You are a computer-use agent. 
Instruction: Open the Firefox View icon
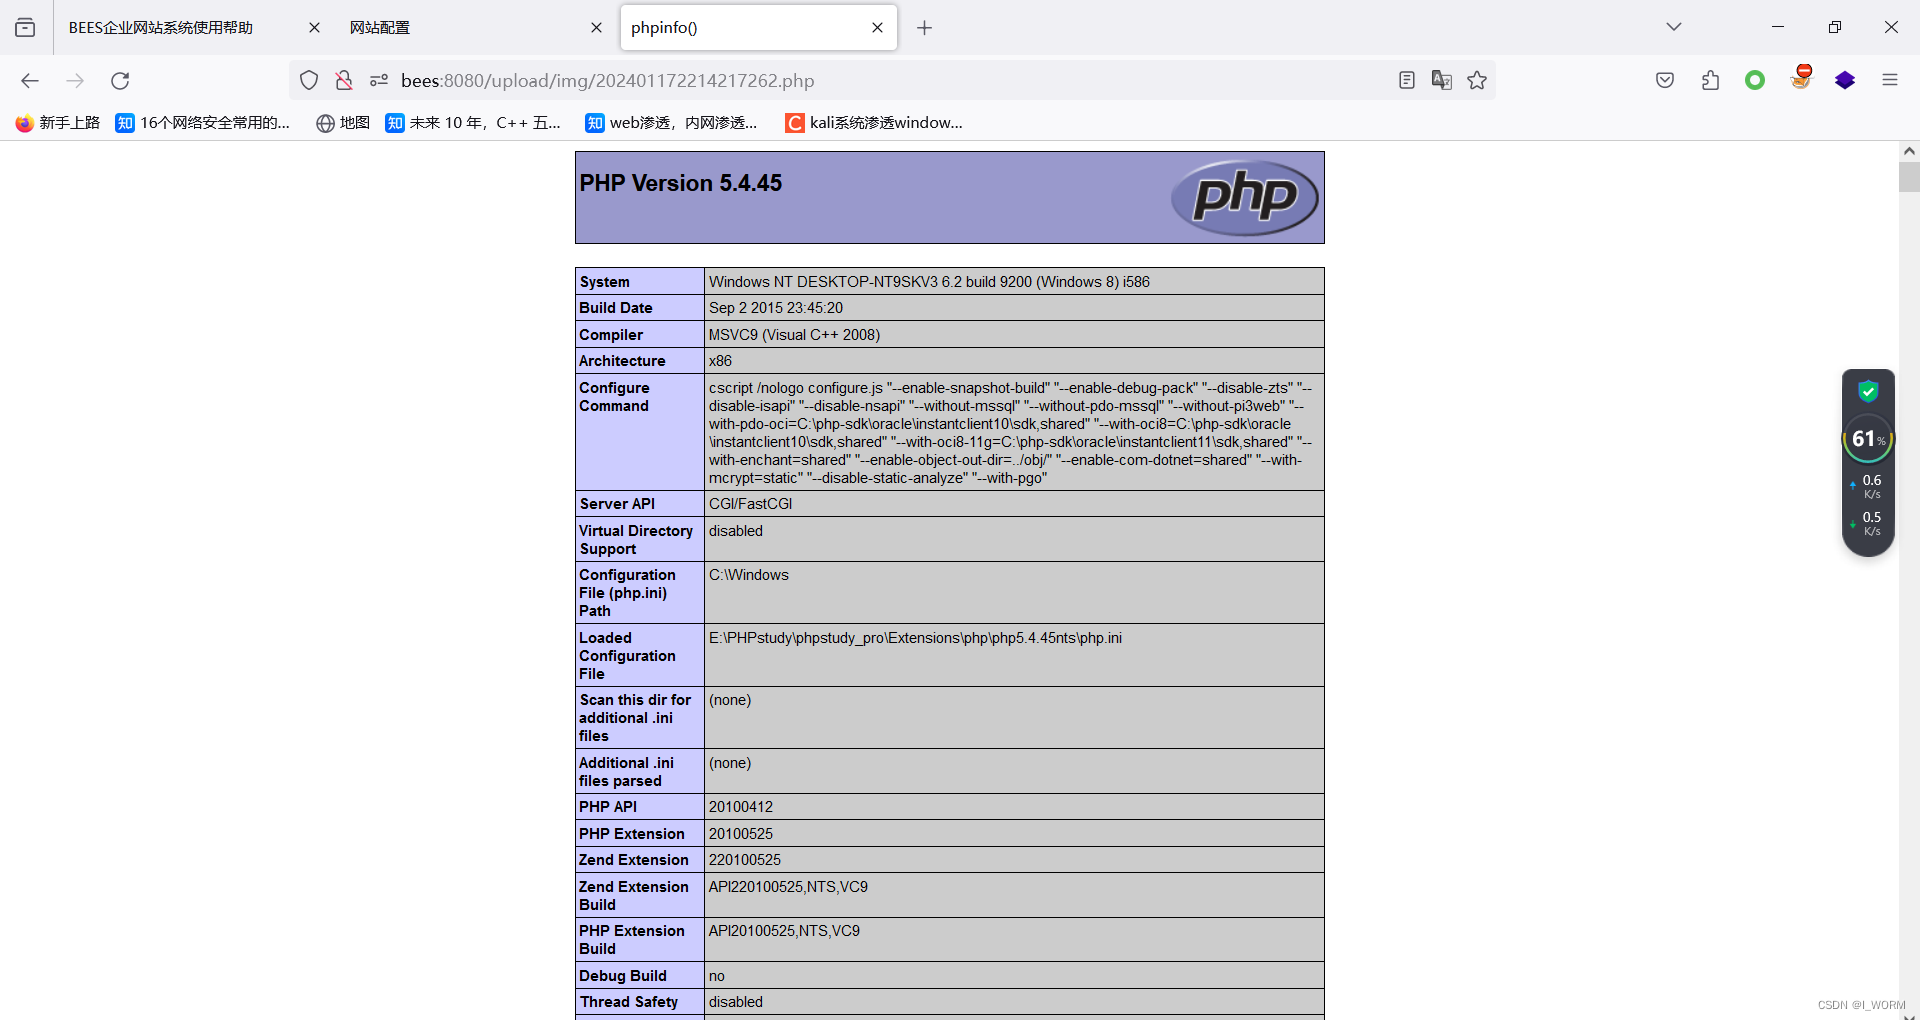25,28
